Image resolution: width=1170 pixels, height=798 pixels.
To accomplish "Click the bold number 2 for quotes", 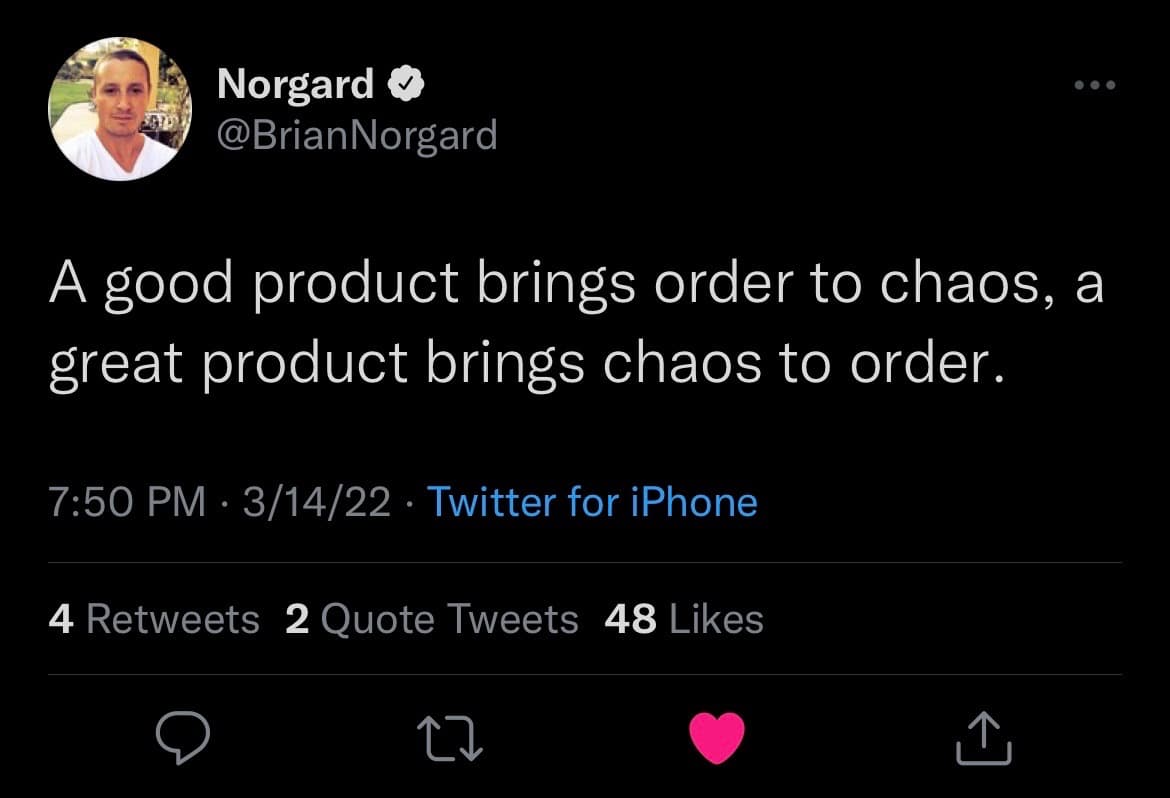I will point(296,619).
